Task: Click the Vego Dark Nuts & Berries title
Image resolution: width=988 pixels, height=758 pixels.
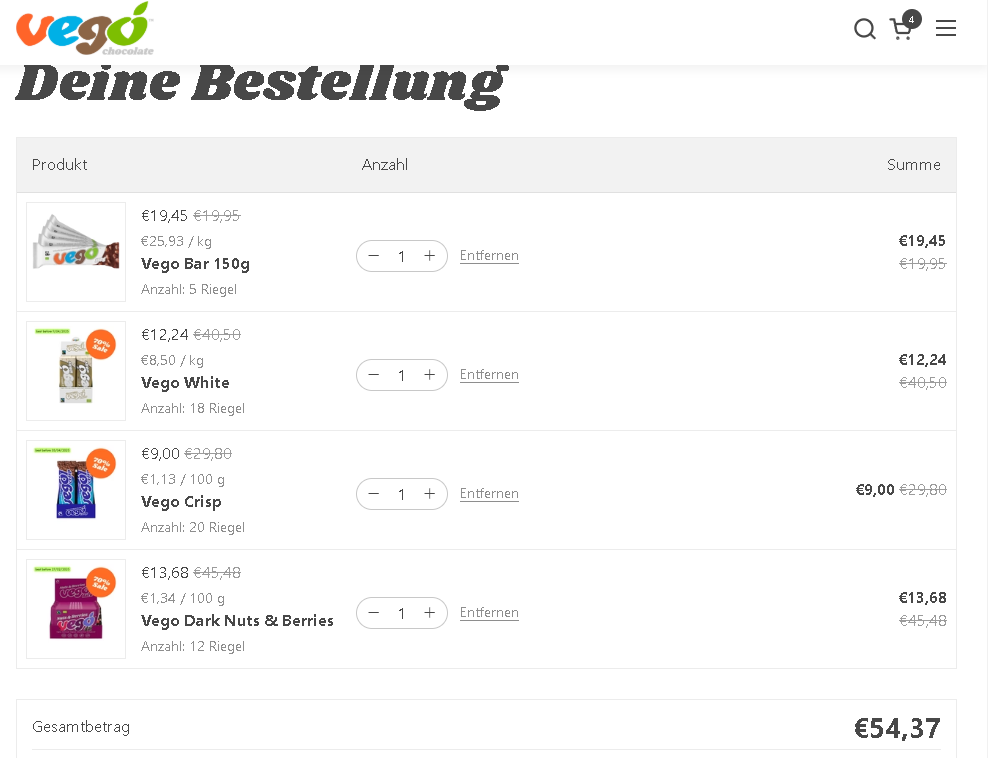Action: pos(237,621)
